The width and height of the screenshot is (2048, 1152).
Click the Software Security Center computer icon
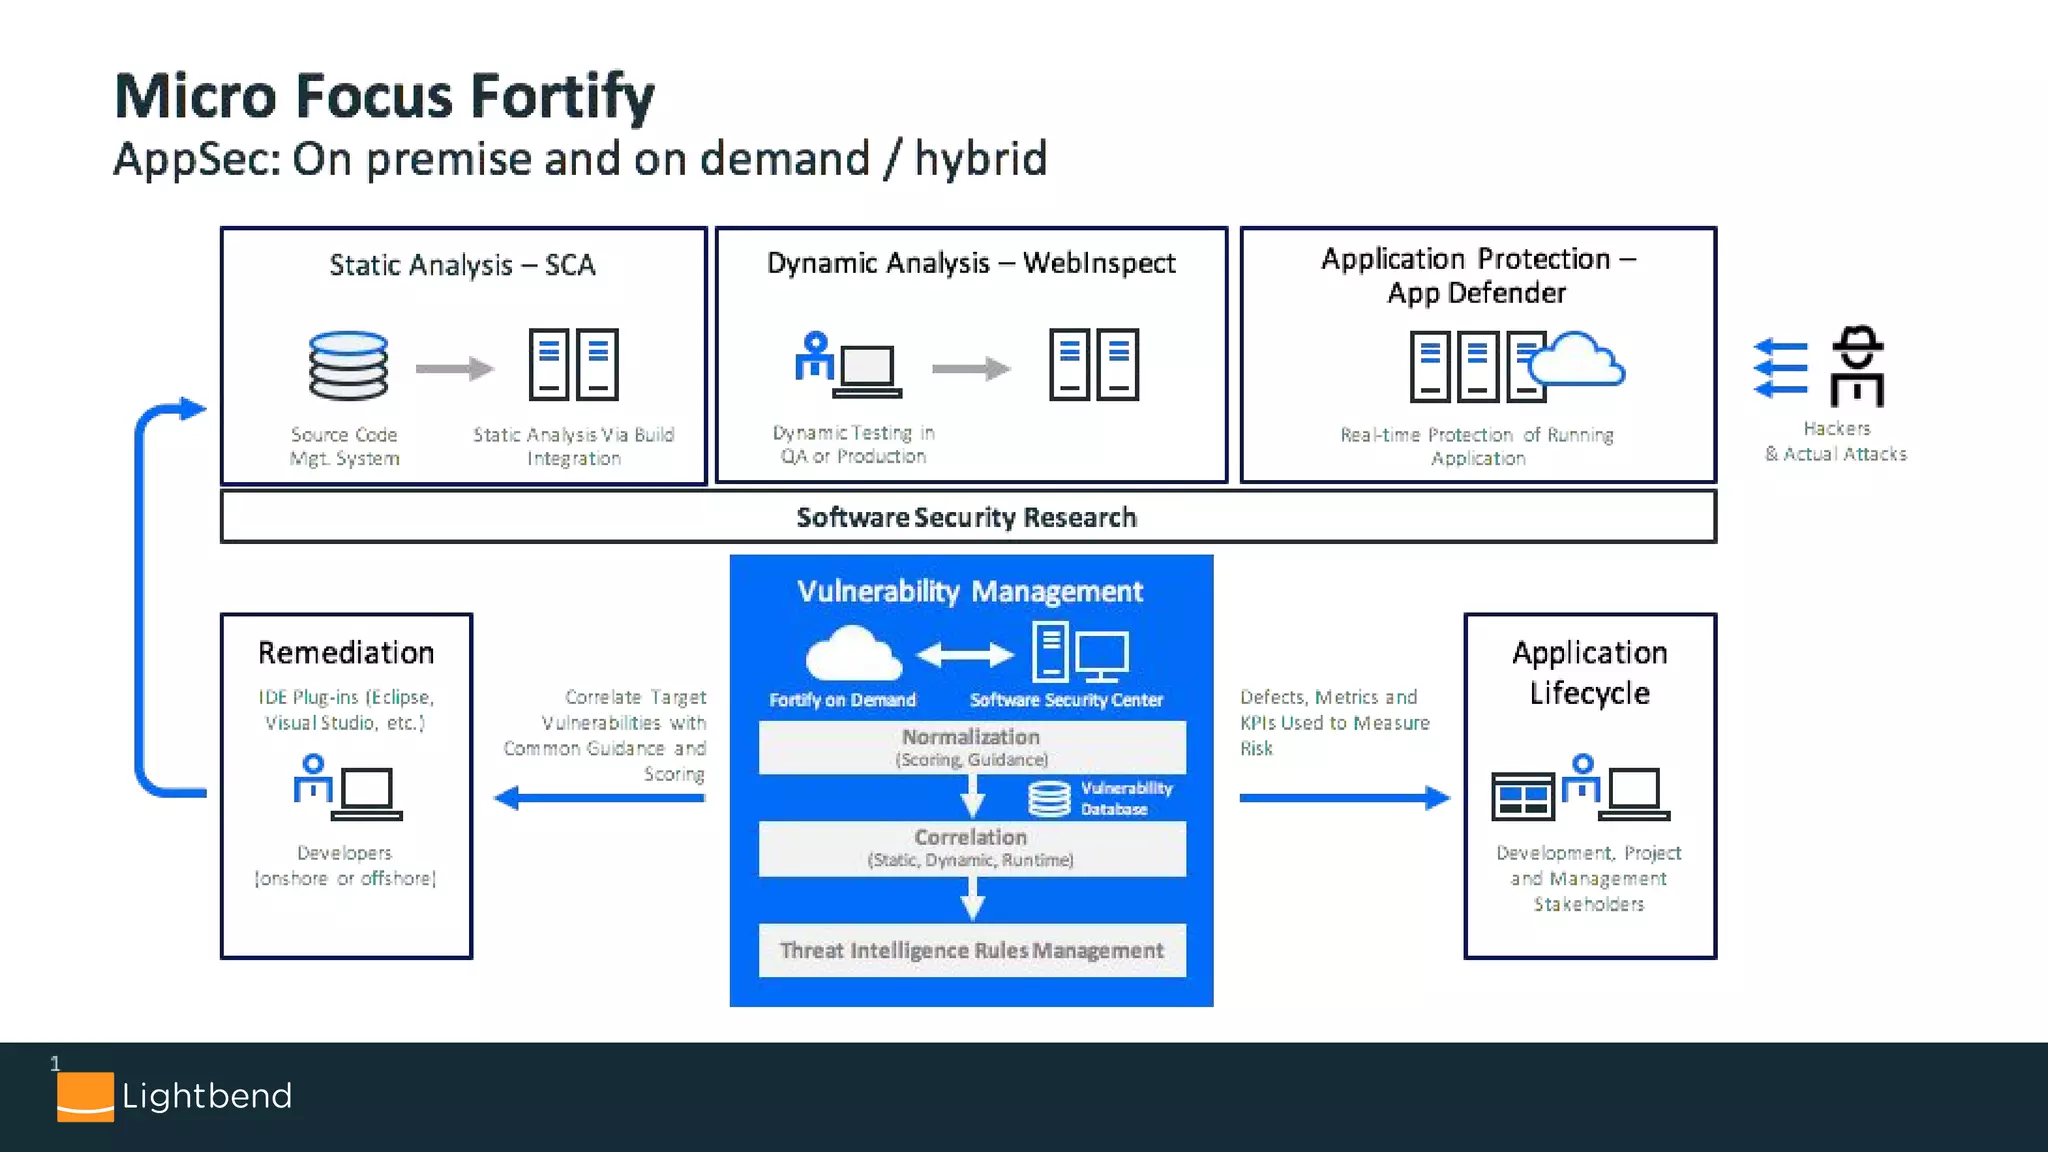(x=1080, y=652)
